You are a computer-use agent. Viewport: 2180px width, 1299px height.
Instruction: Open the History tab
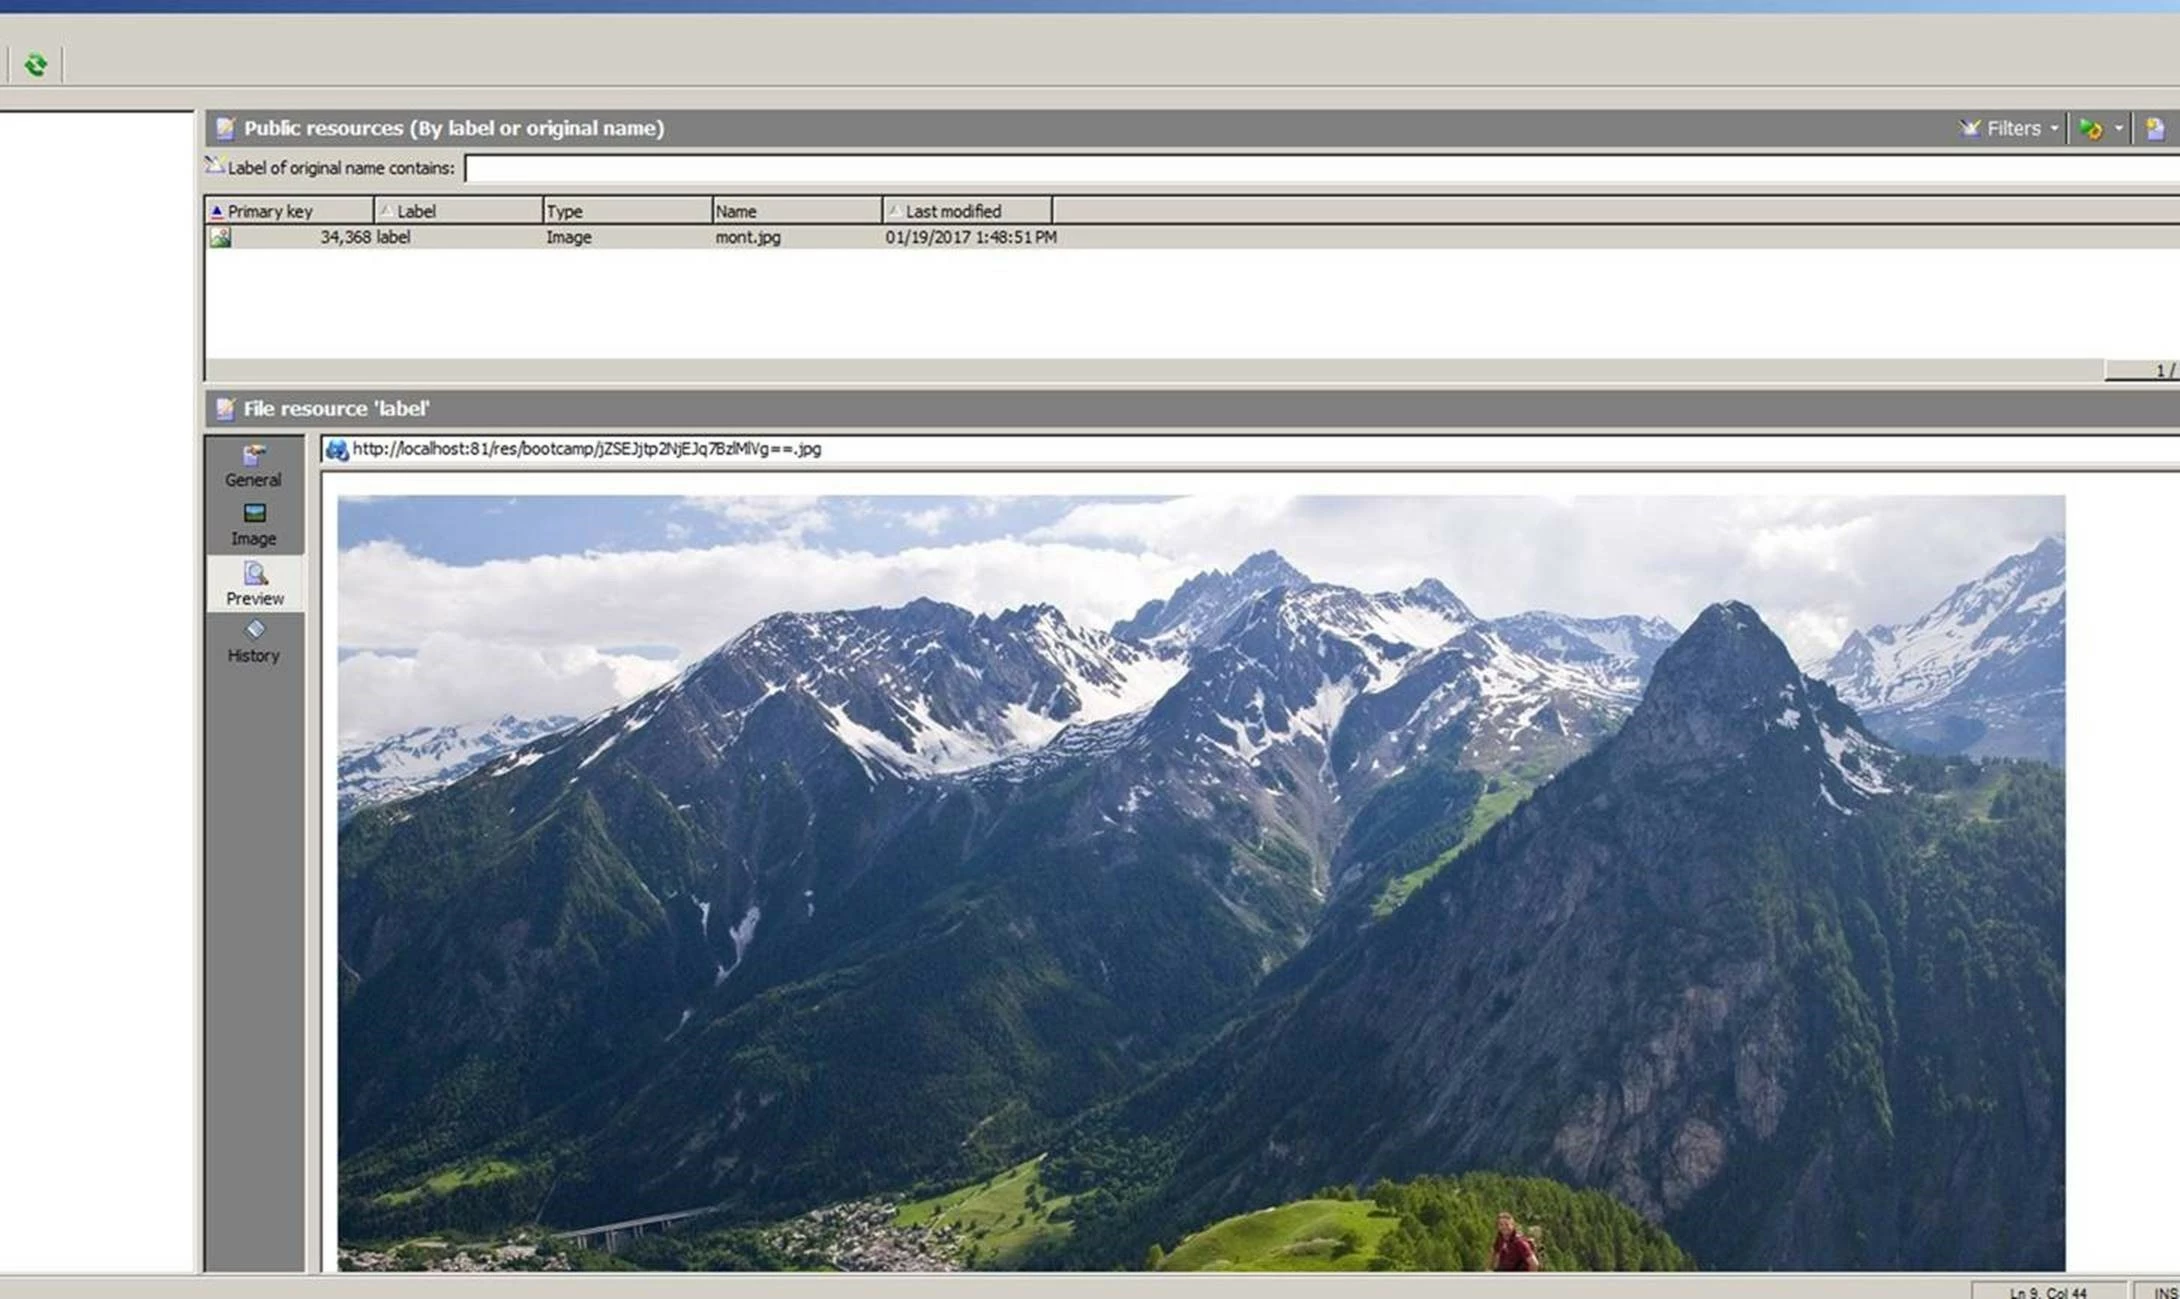[x=253, y=641]
